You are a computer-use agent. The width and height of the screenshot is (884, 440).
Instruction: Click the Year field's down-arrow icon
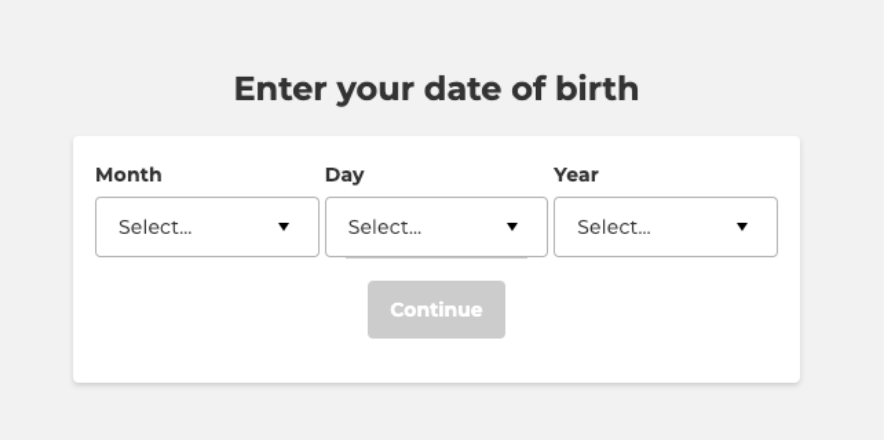741,227
